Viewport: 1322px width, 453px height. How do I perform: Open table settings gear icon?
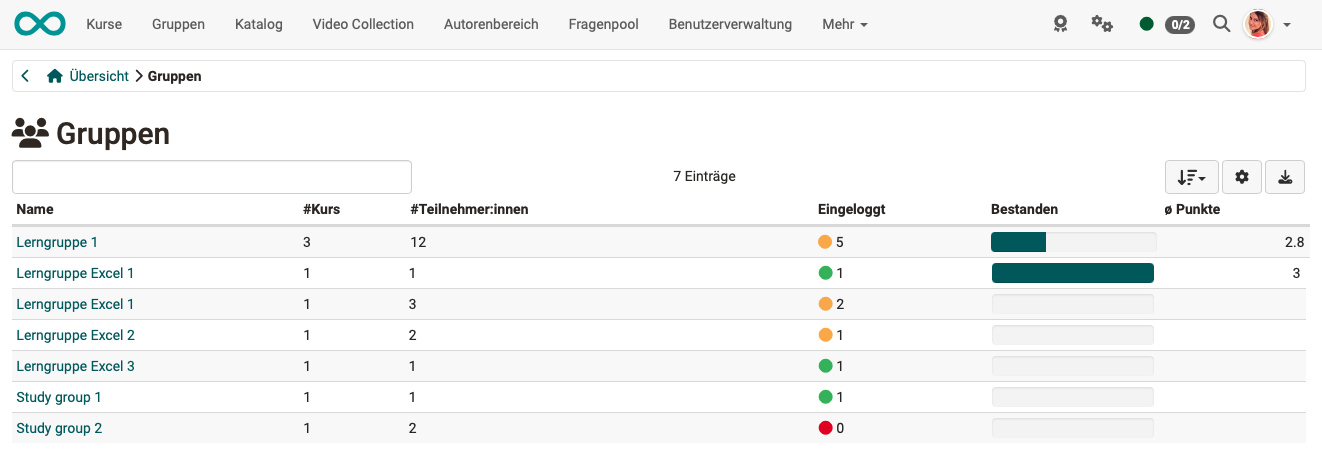1242,177
